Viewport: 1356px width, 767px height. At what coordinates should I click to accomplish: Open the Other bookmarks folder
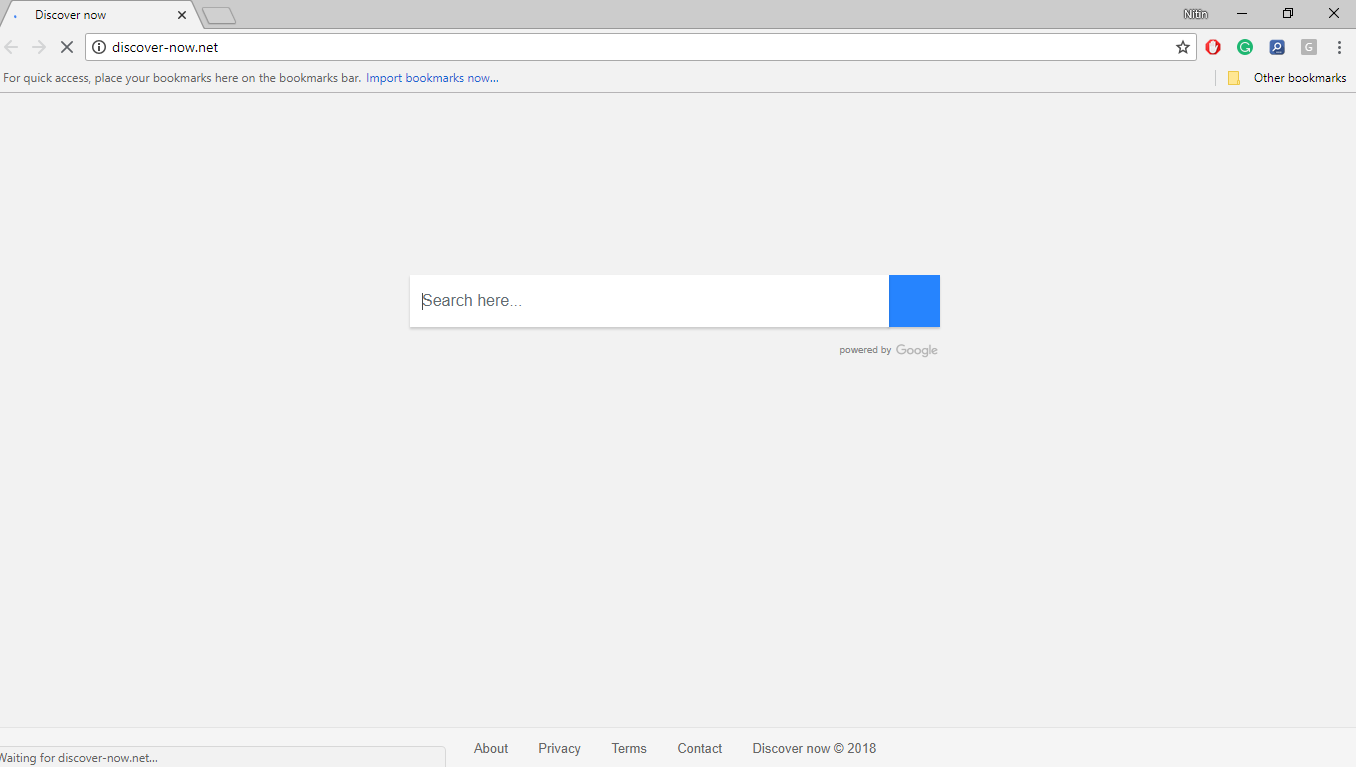1293,77
